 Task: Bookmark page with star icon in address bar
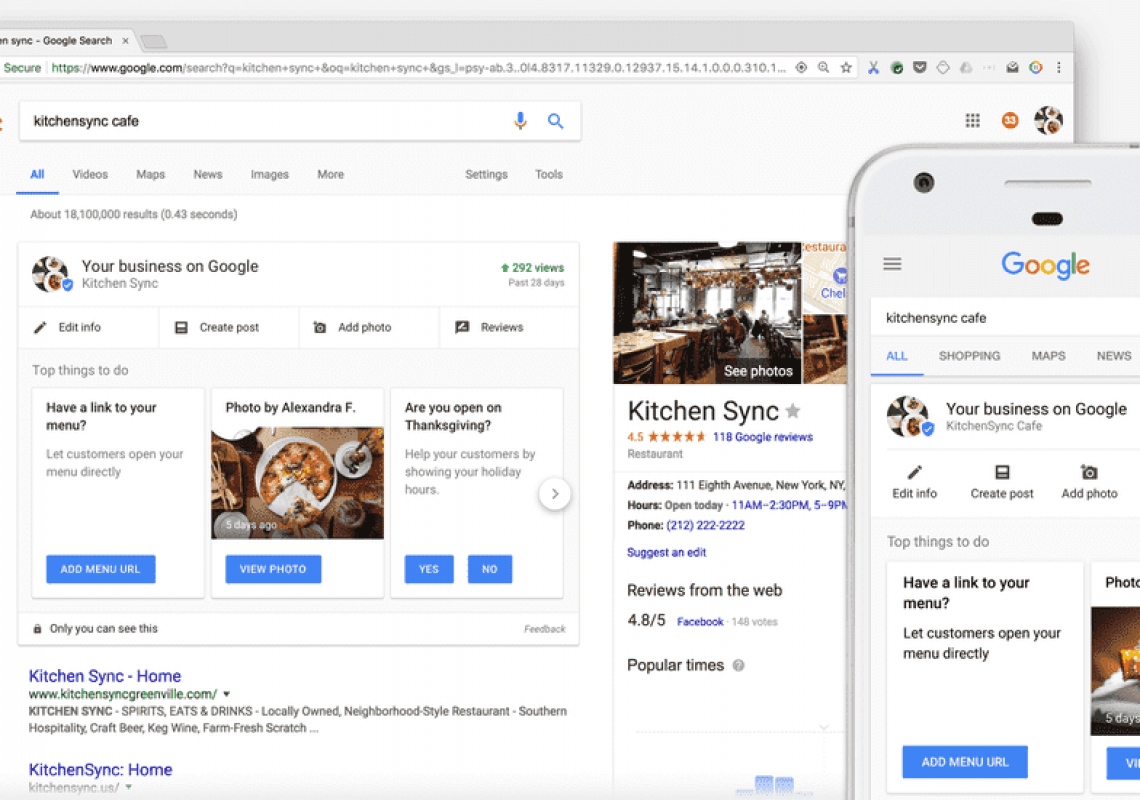(846, 68)
